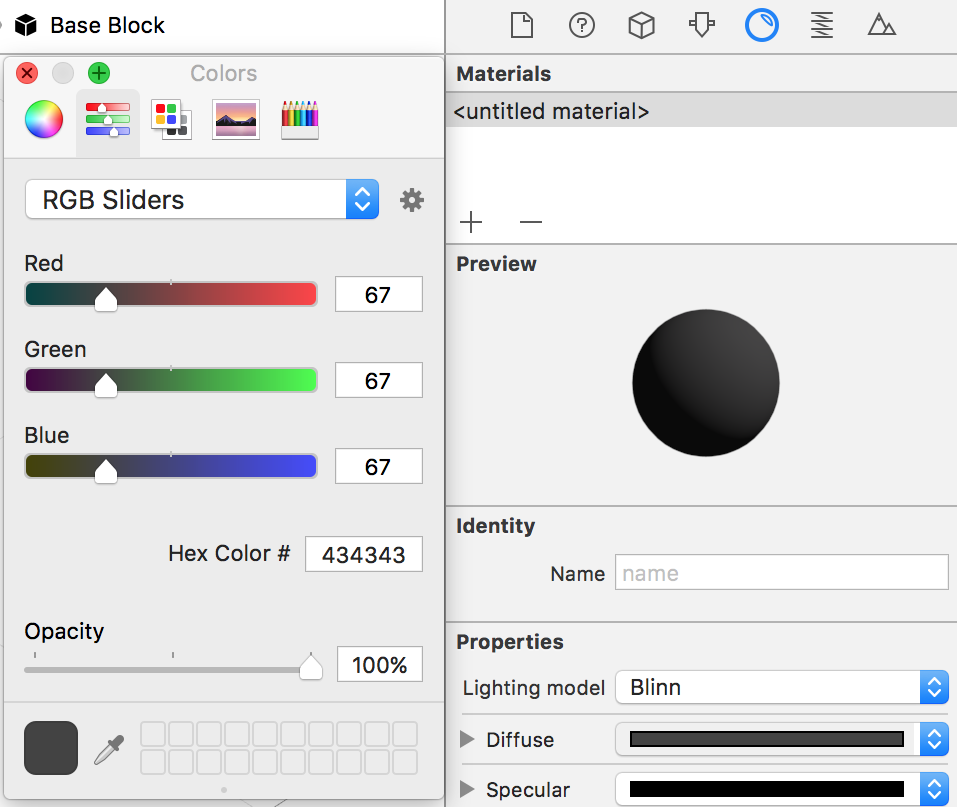Open the RGB Sliders mode dropdown
Viewport: 957px width, 807px height.
(x=363, y=199)
